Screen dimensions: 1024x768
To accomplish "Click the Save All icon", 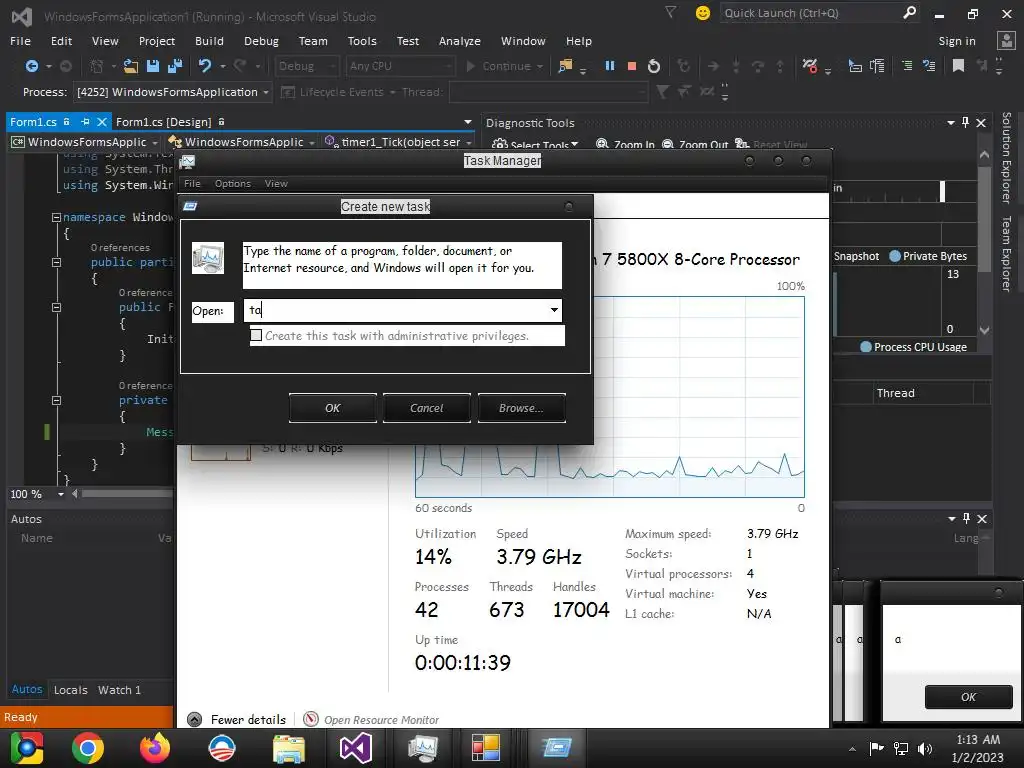I will click(x=175, y=66).
